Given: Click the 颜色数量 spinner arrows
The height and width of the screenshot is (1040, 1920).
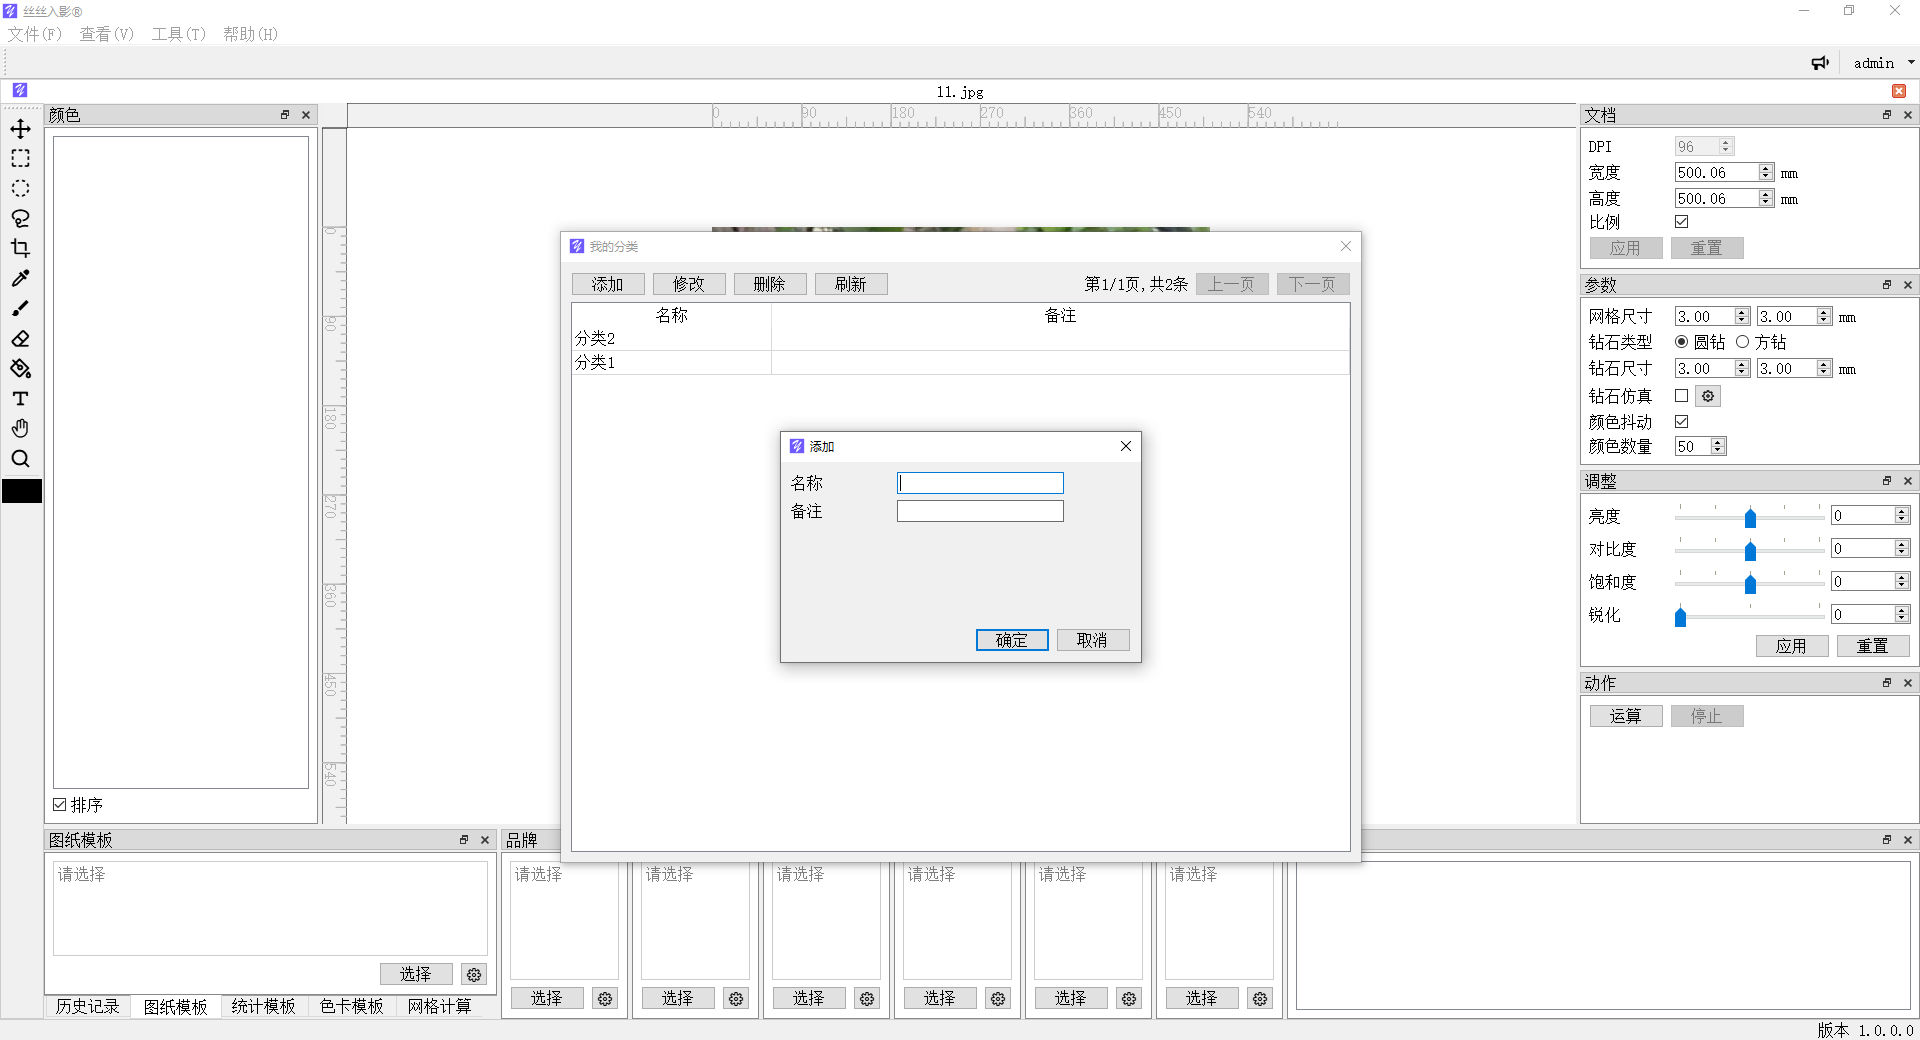Looking at the screenshot, I should (x=1718, y=447).
